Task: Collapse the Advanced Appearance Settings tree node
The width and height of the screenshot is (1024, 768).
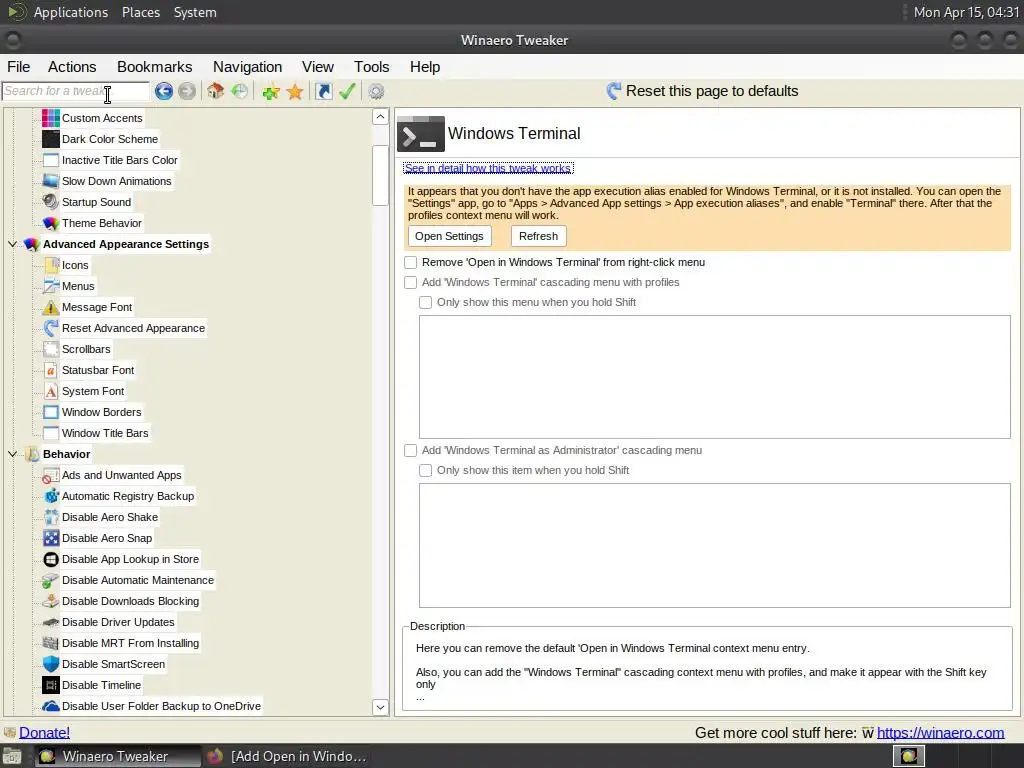Action: [12, 244]
